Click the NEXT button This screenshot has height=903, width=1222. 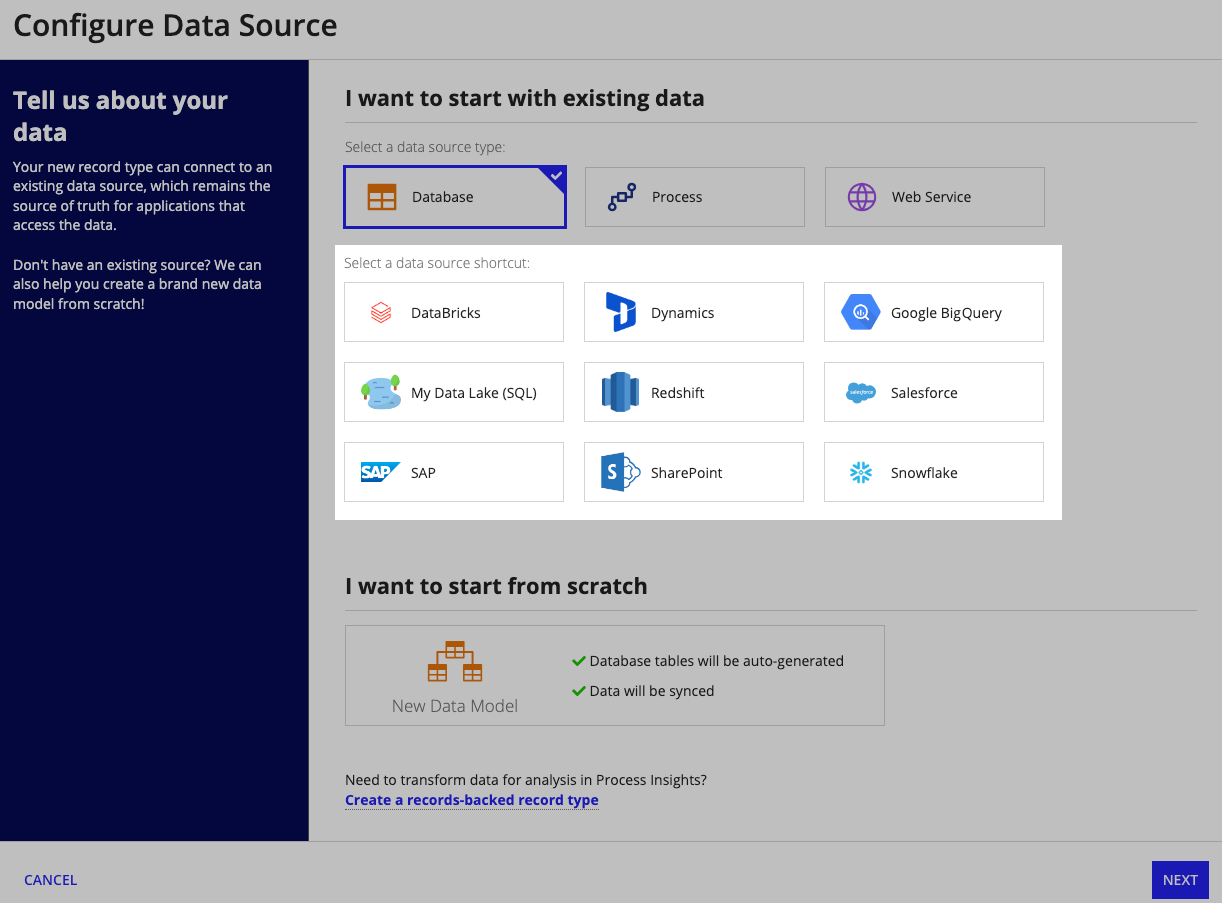pos(1180,880)
